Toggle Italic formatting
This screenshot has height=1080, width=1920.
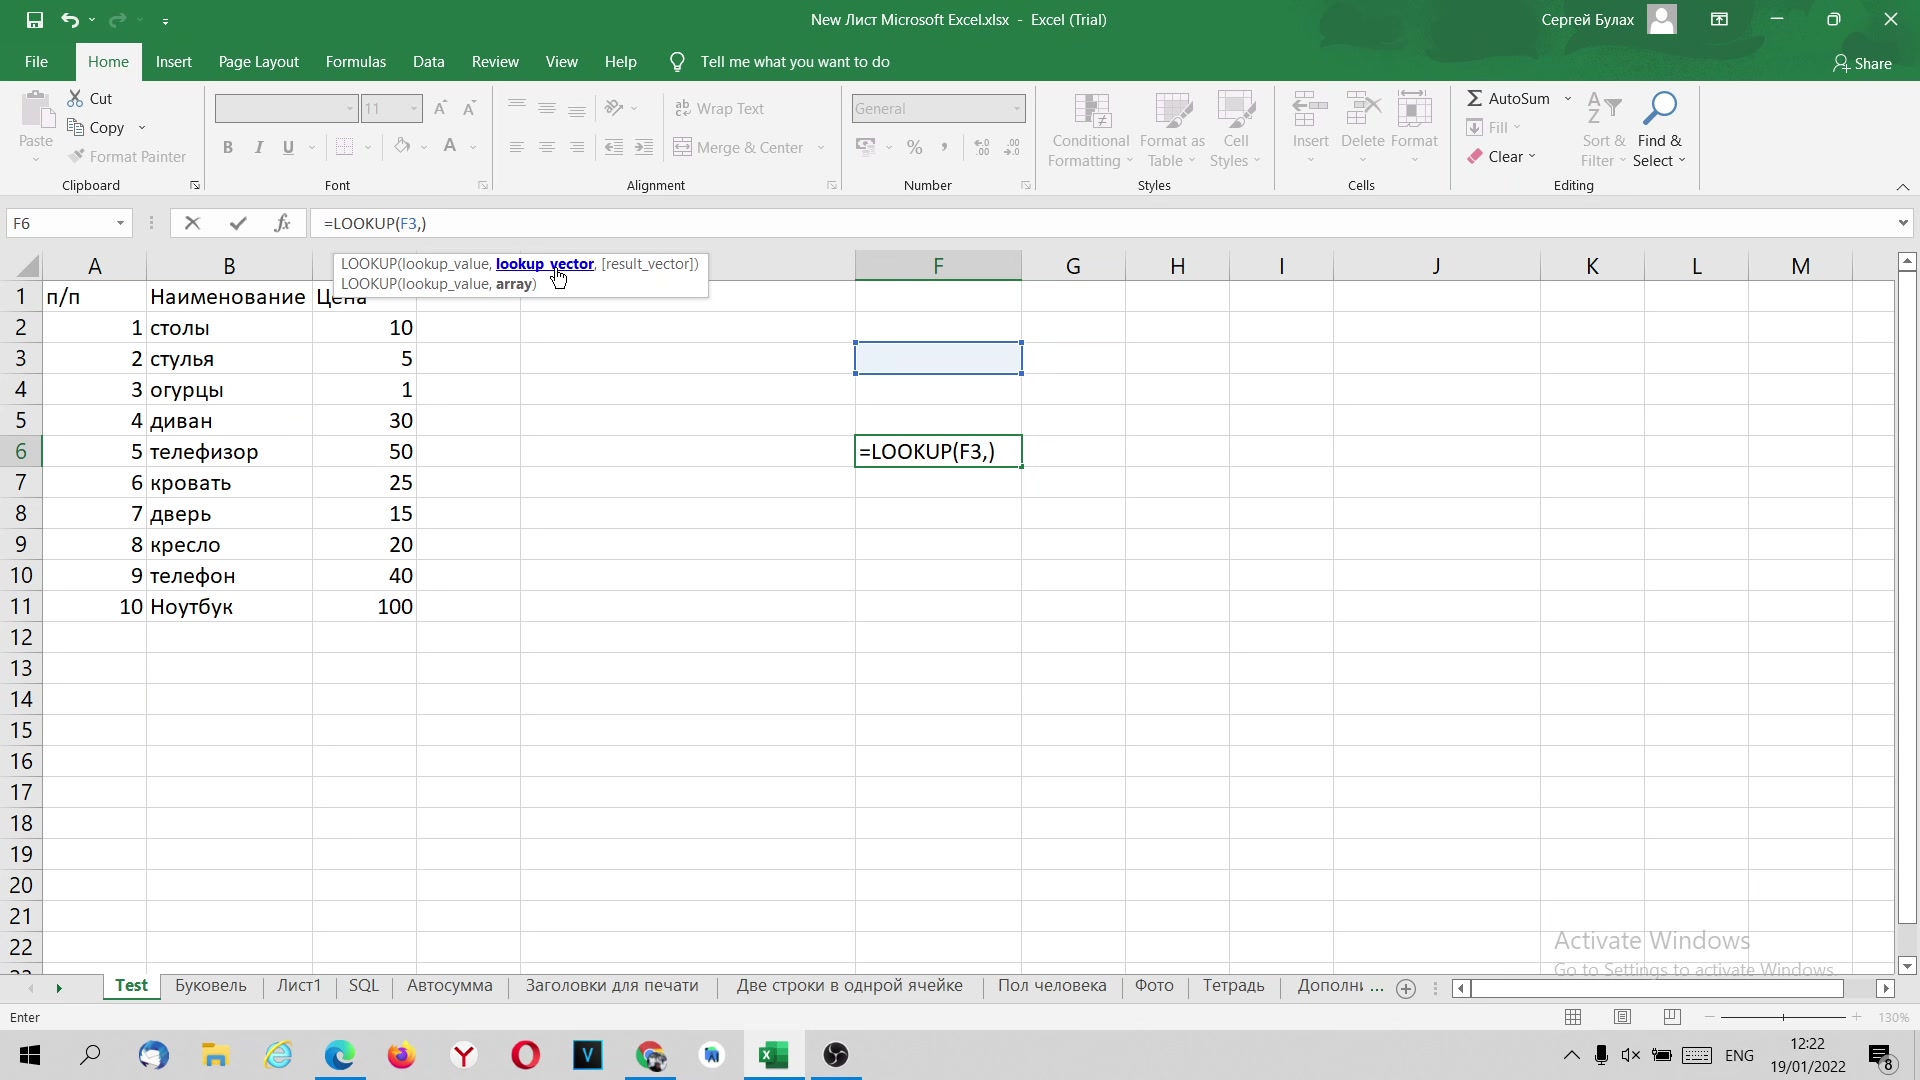tap(258, 147)
